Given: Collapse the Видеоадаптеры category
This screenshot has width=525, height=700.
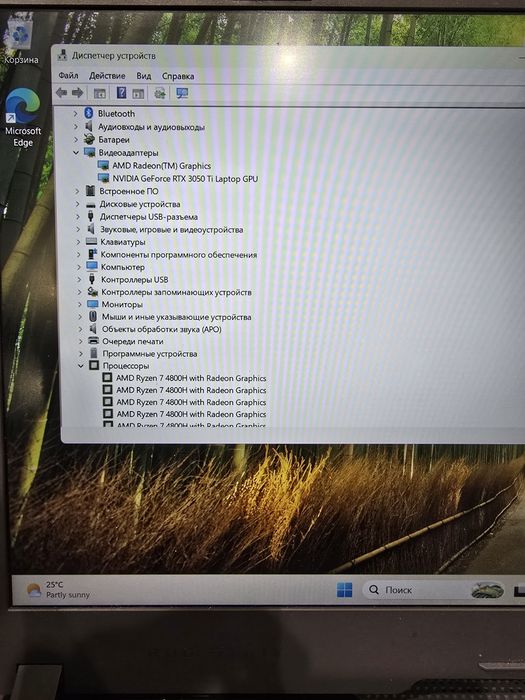Looking at the screenshot, I should [x=76, y=153].
